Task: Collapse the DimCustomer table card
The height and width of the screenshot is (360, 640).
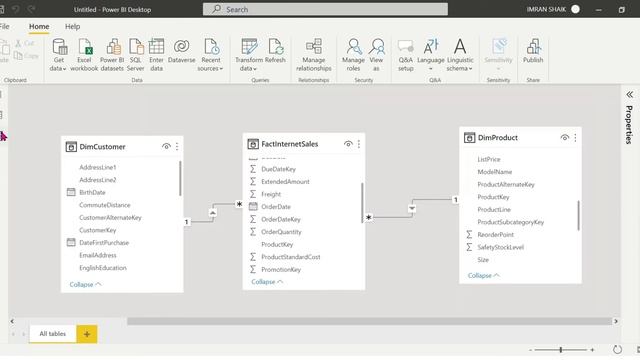Action: tap(85, 284)
